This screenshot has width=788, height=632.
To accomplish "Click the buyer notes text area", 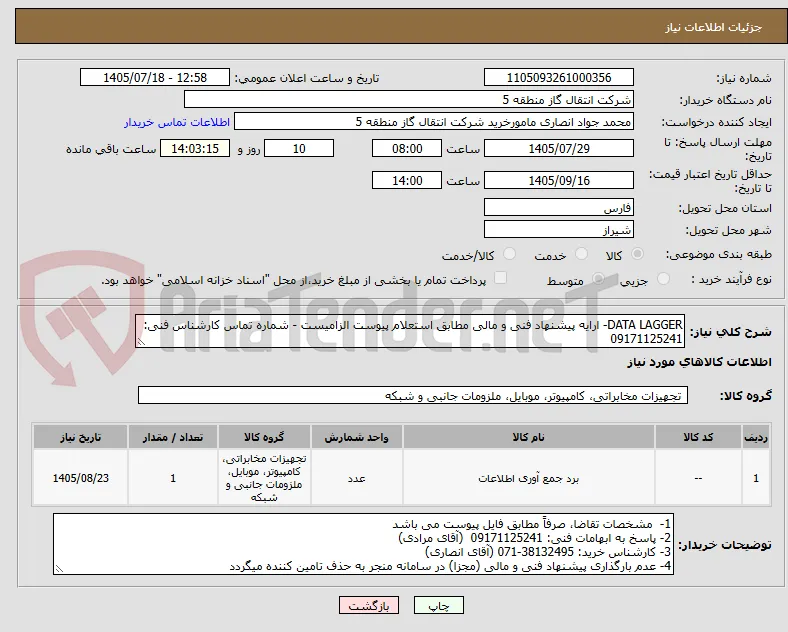I will [x=363, y=545].
